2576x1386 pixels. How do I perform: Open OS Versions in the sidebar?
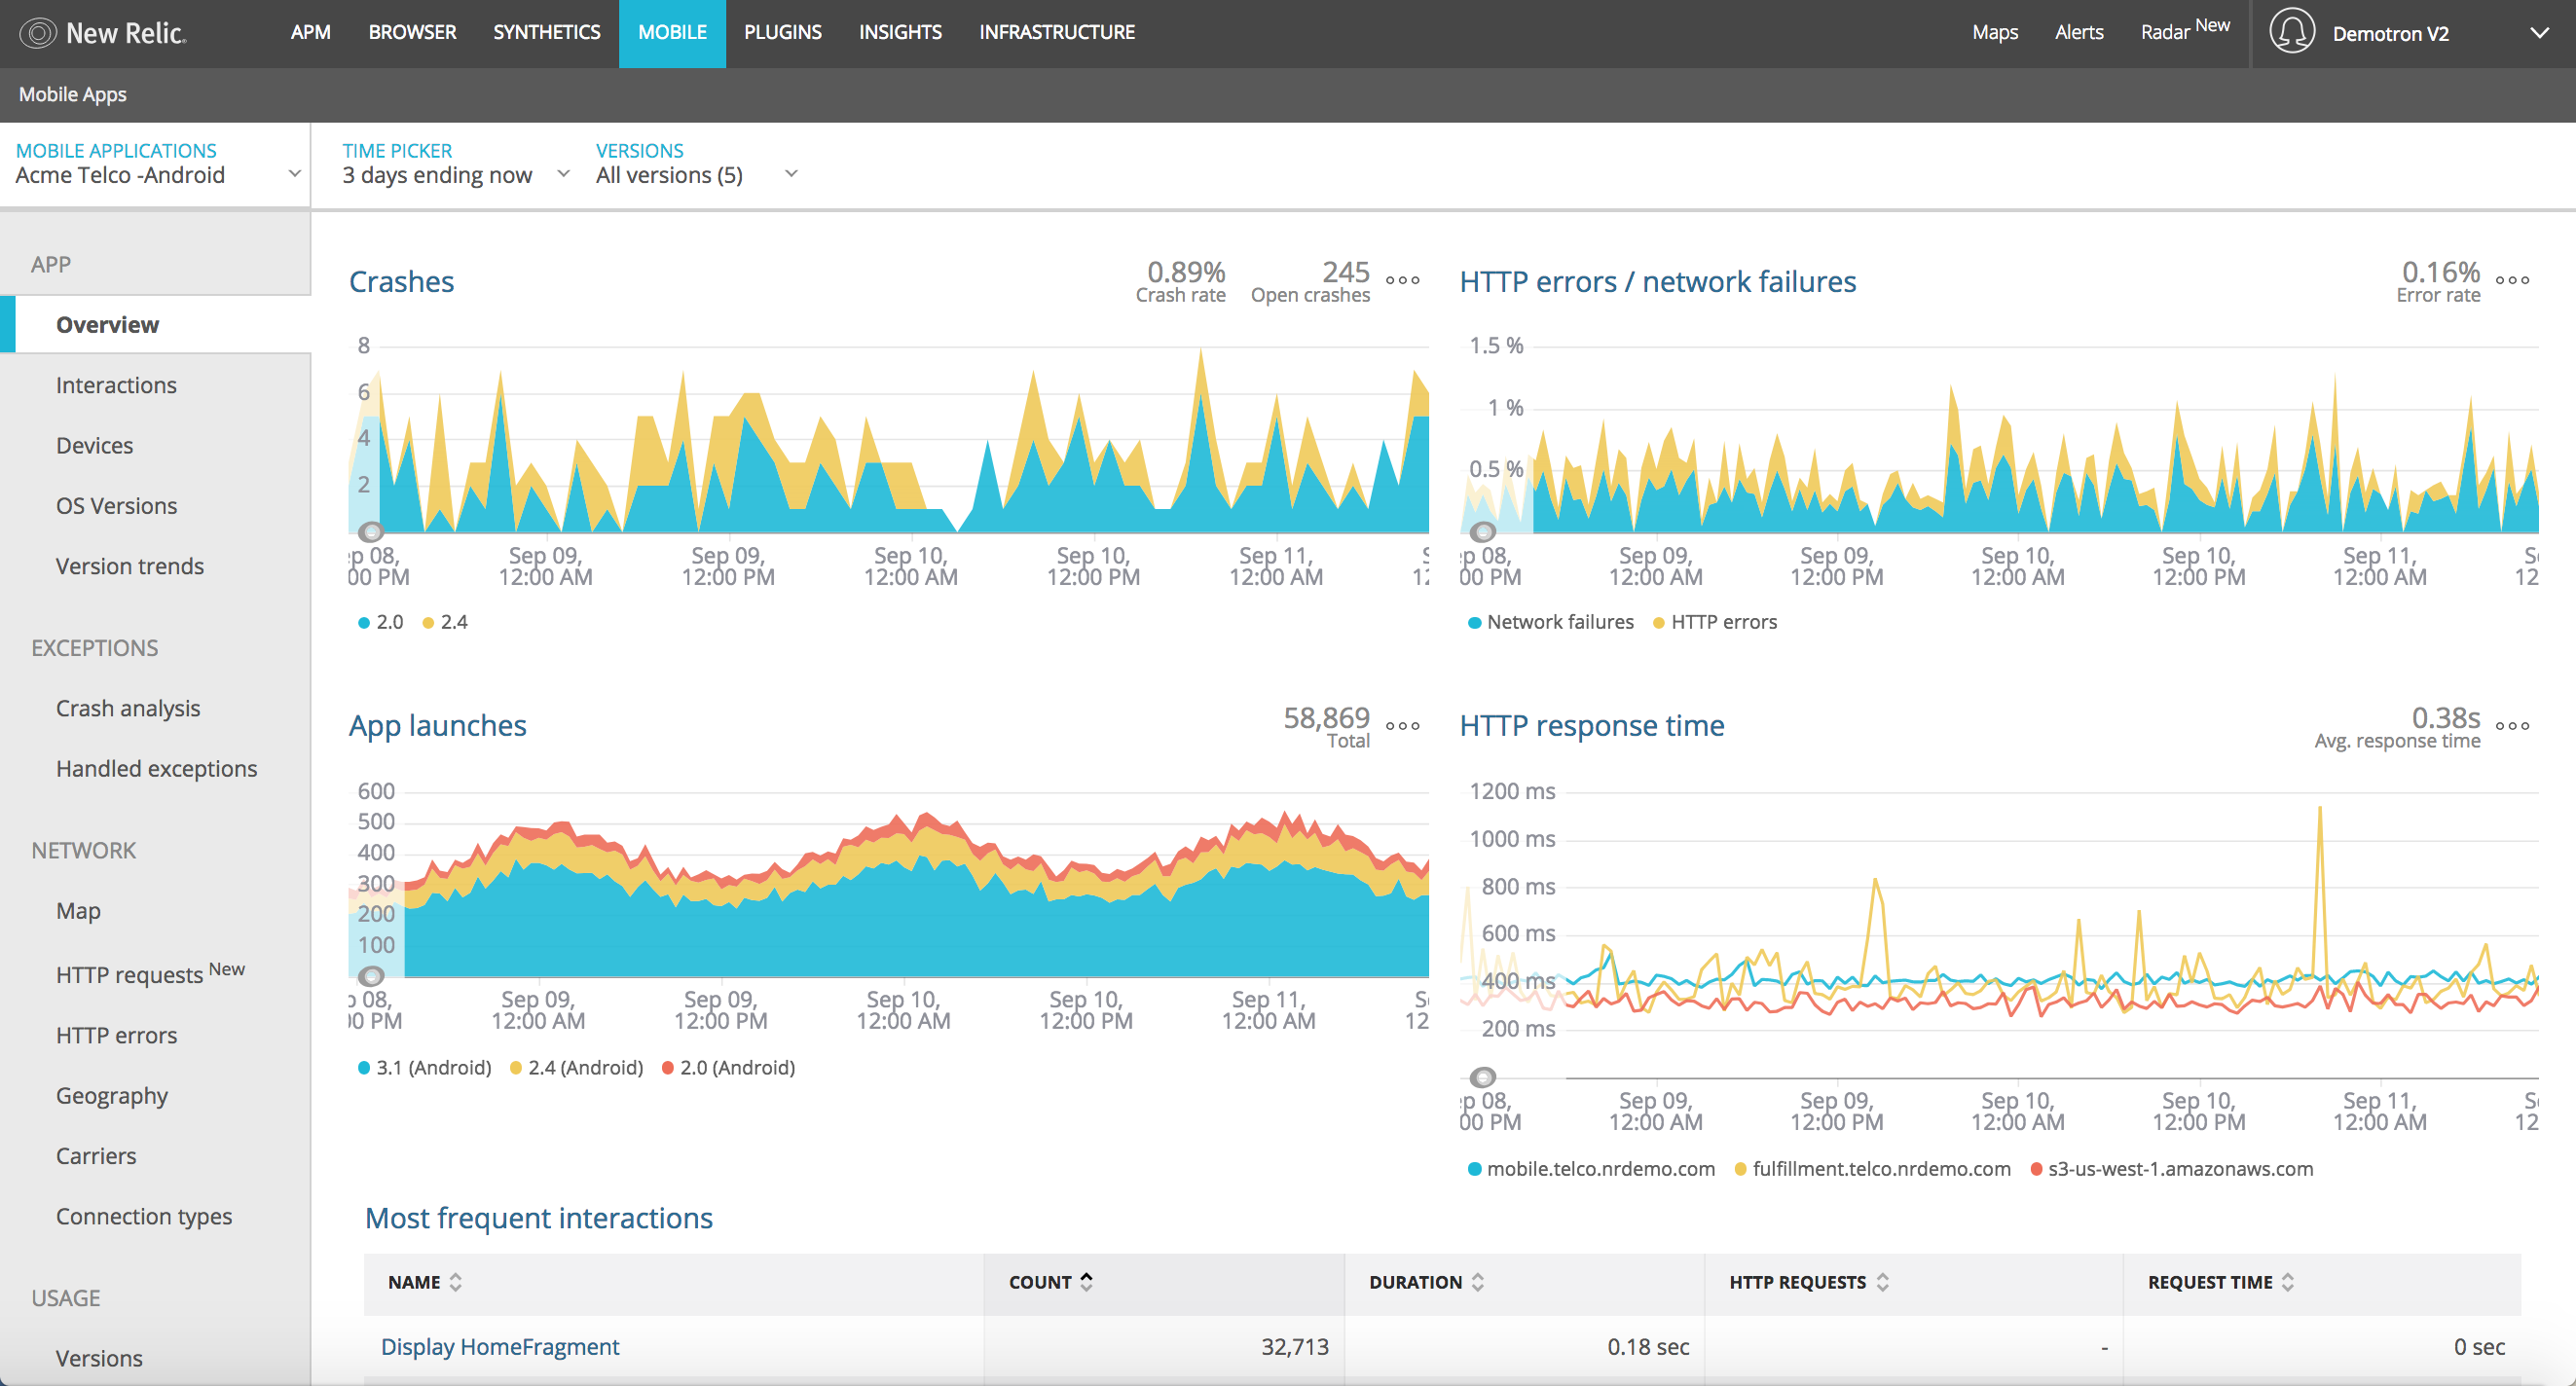(x=116, y=506)
